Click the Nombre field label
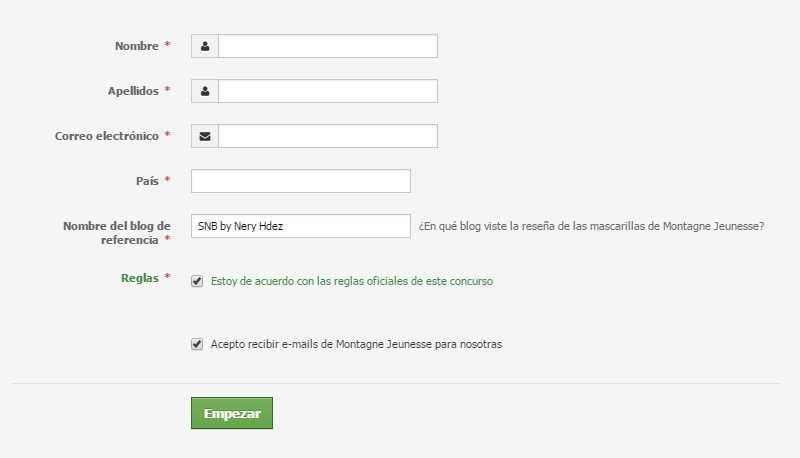Viewport: 800px width, 458px height. (x=137, y=46)
